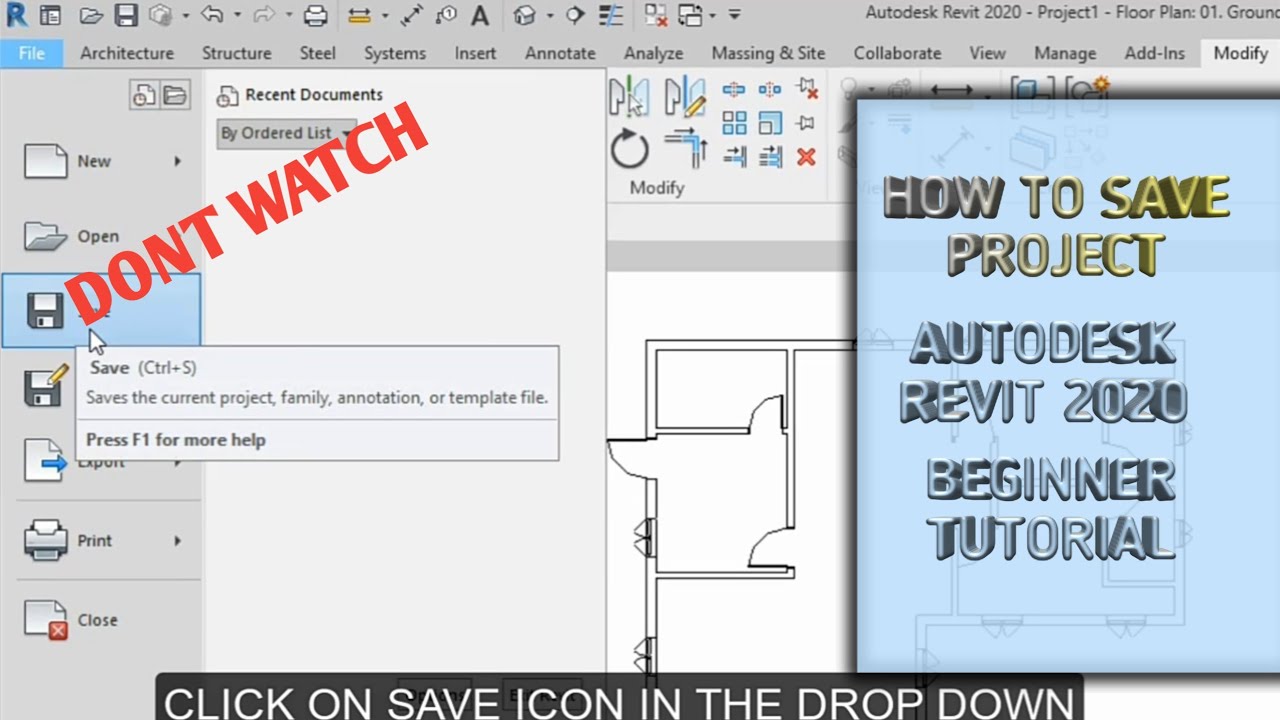Select Trim/Extend Single Element tool
Image resolution: width=1280 pixels, height=720 pixels.
735,156
